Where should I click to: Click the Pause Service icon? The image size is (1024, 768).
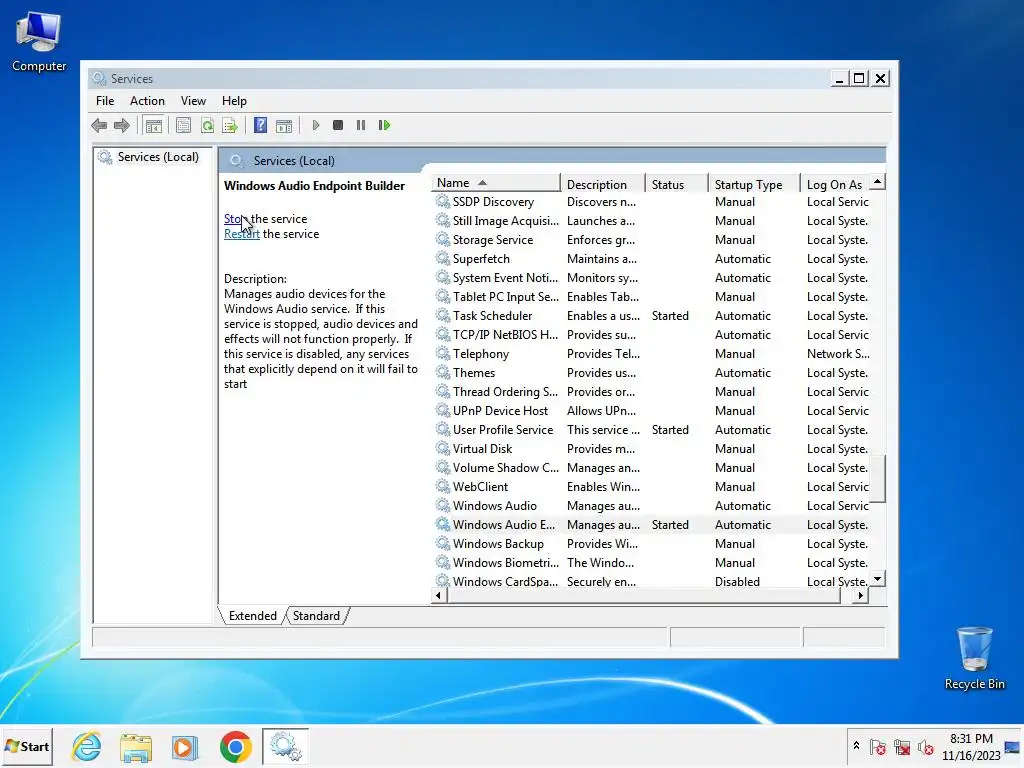pos(360,125)
